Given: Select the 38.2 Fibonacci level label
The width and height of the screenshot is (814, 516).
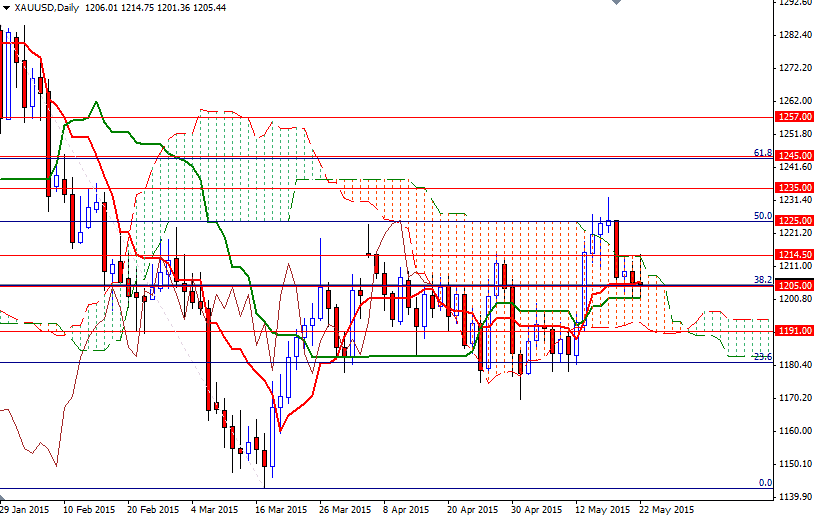Looking at the screenshot, I should tap(762, 280).
